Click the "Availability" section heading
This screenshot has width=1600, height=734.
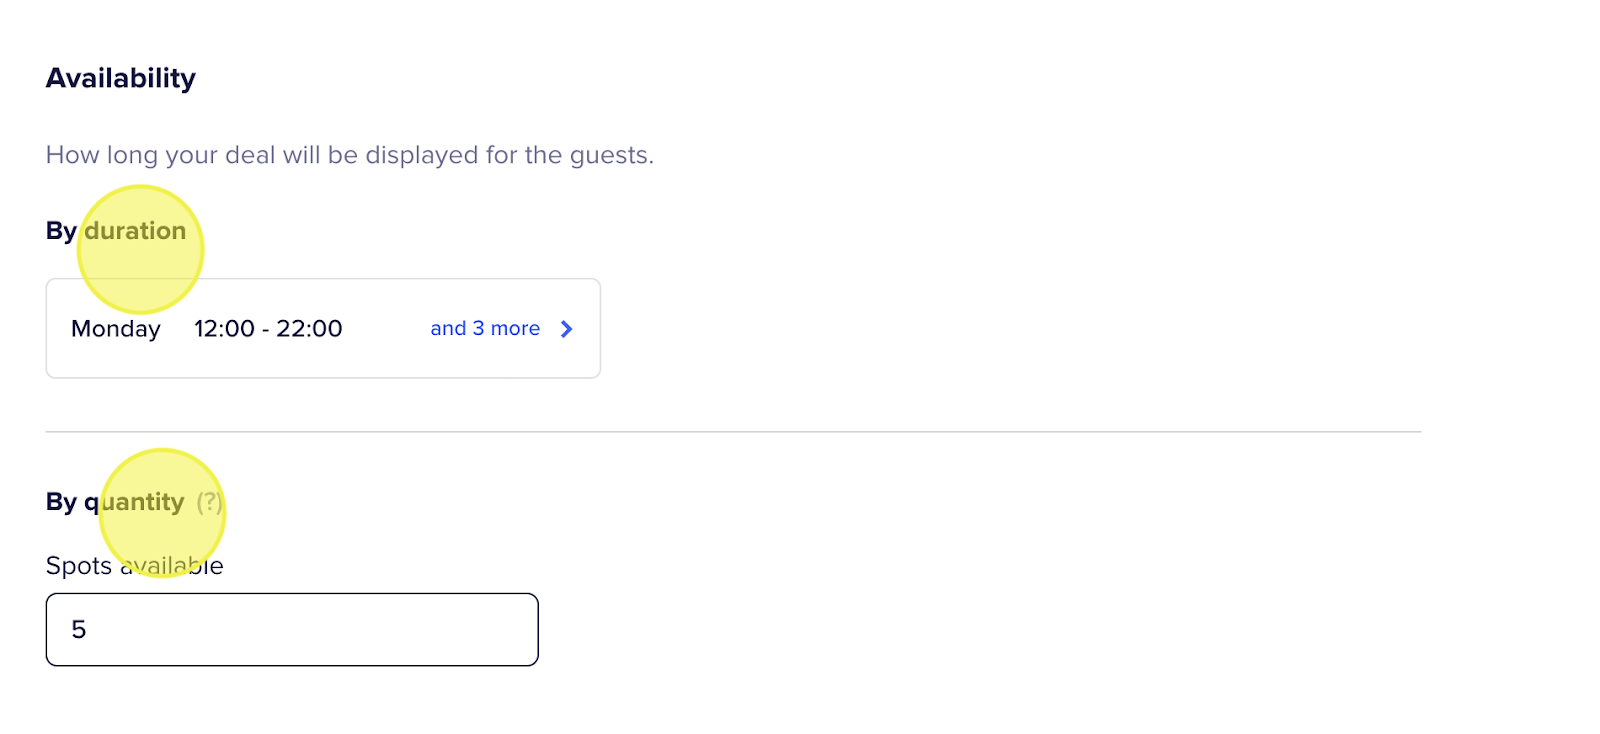[x=121, y=78]
